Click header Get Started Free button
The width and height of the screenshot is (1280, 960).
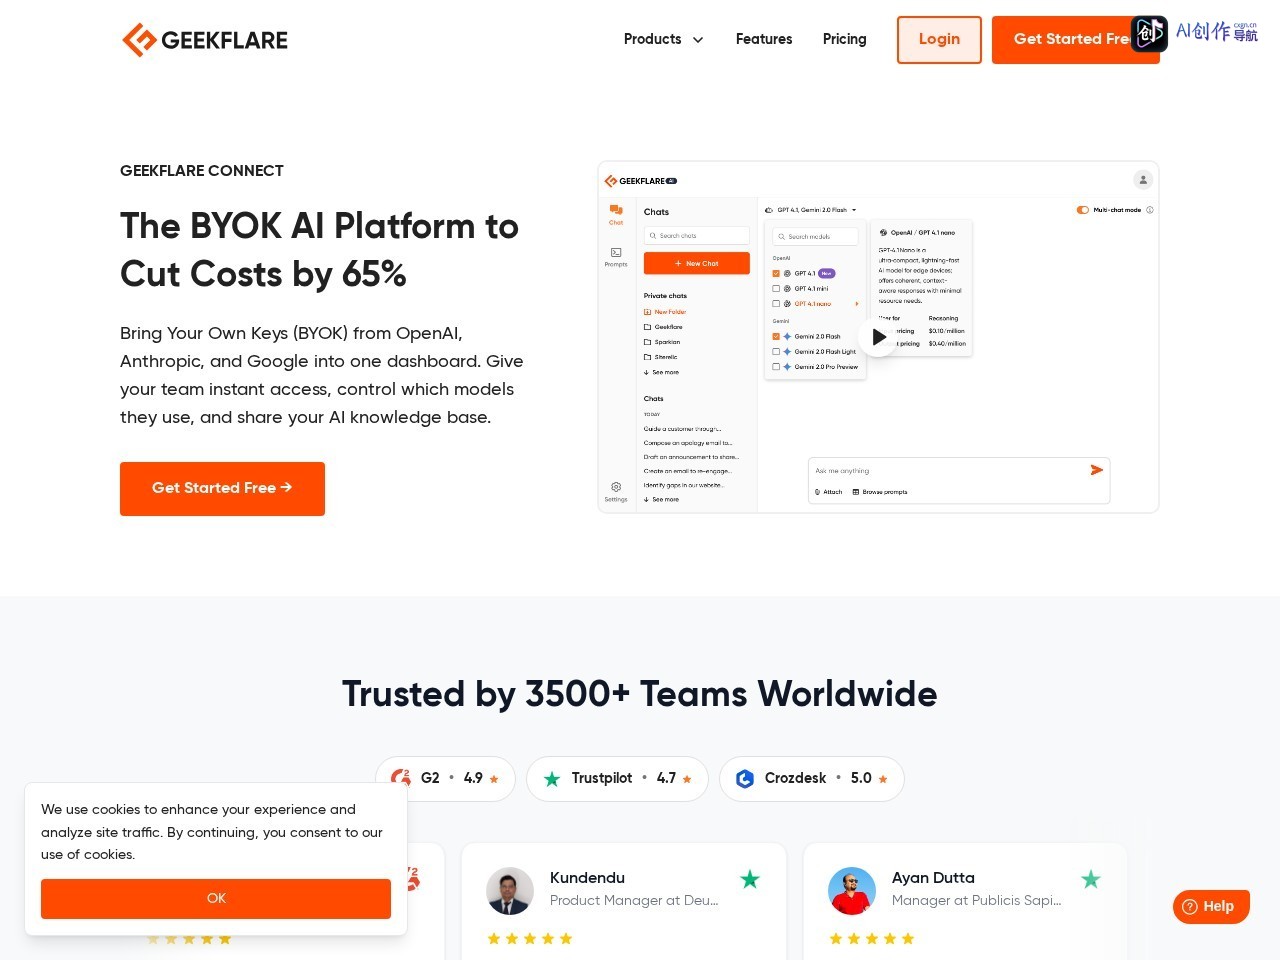click(1075, 40)
